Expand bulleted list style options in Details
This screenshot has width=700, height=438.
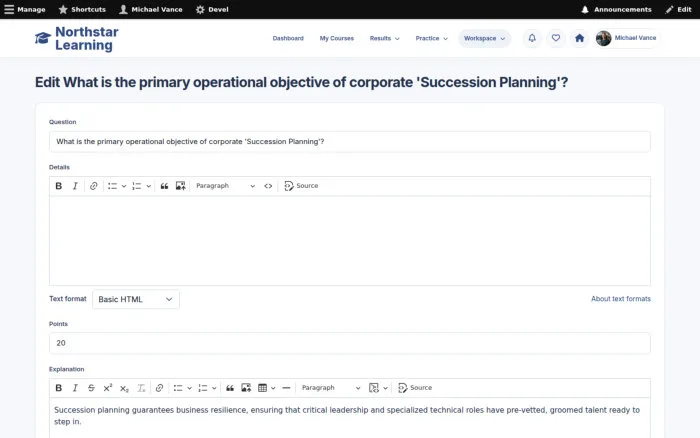point(124,186)
